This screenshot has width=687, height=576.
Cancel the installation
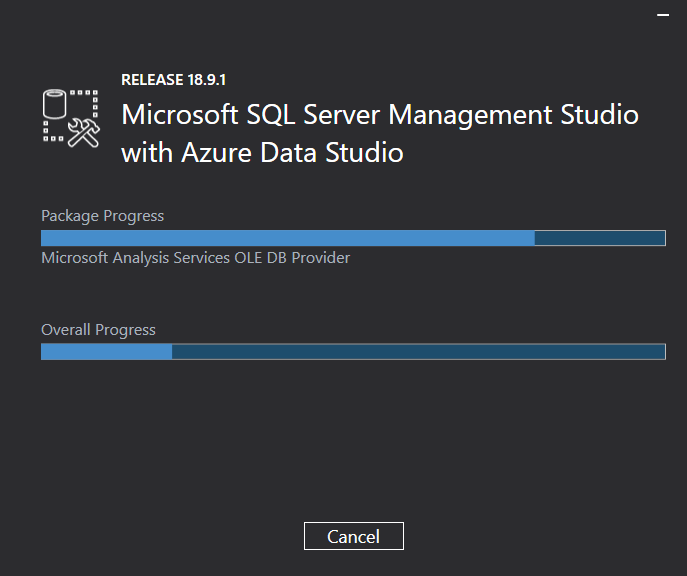tap(354, 536)
